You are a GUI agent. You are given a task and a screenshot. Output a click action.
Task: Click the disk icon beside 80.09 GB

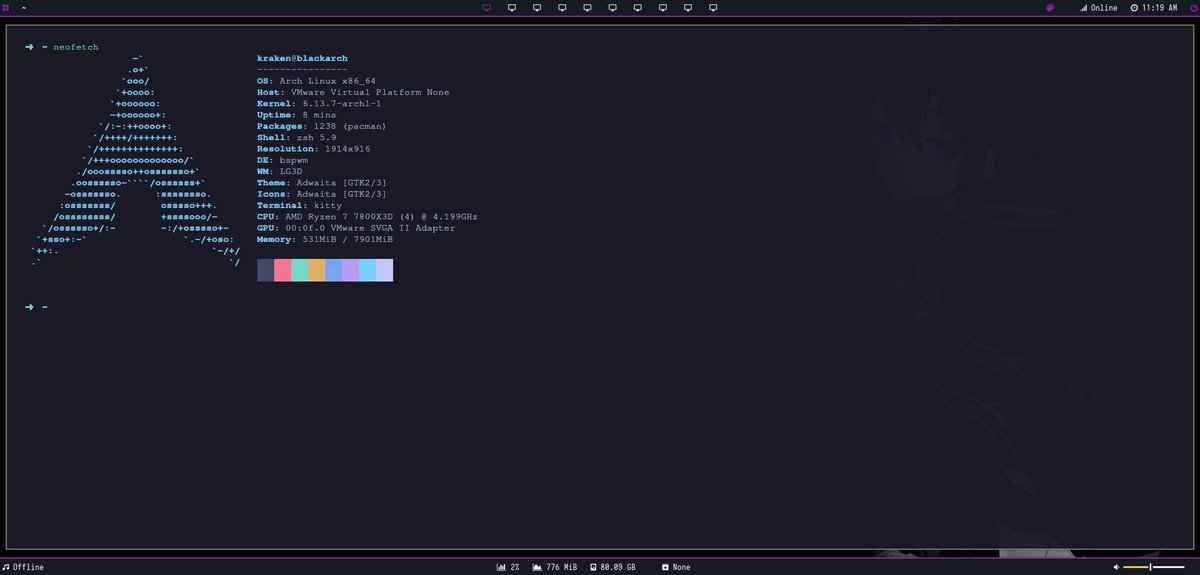pos(593,567)
